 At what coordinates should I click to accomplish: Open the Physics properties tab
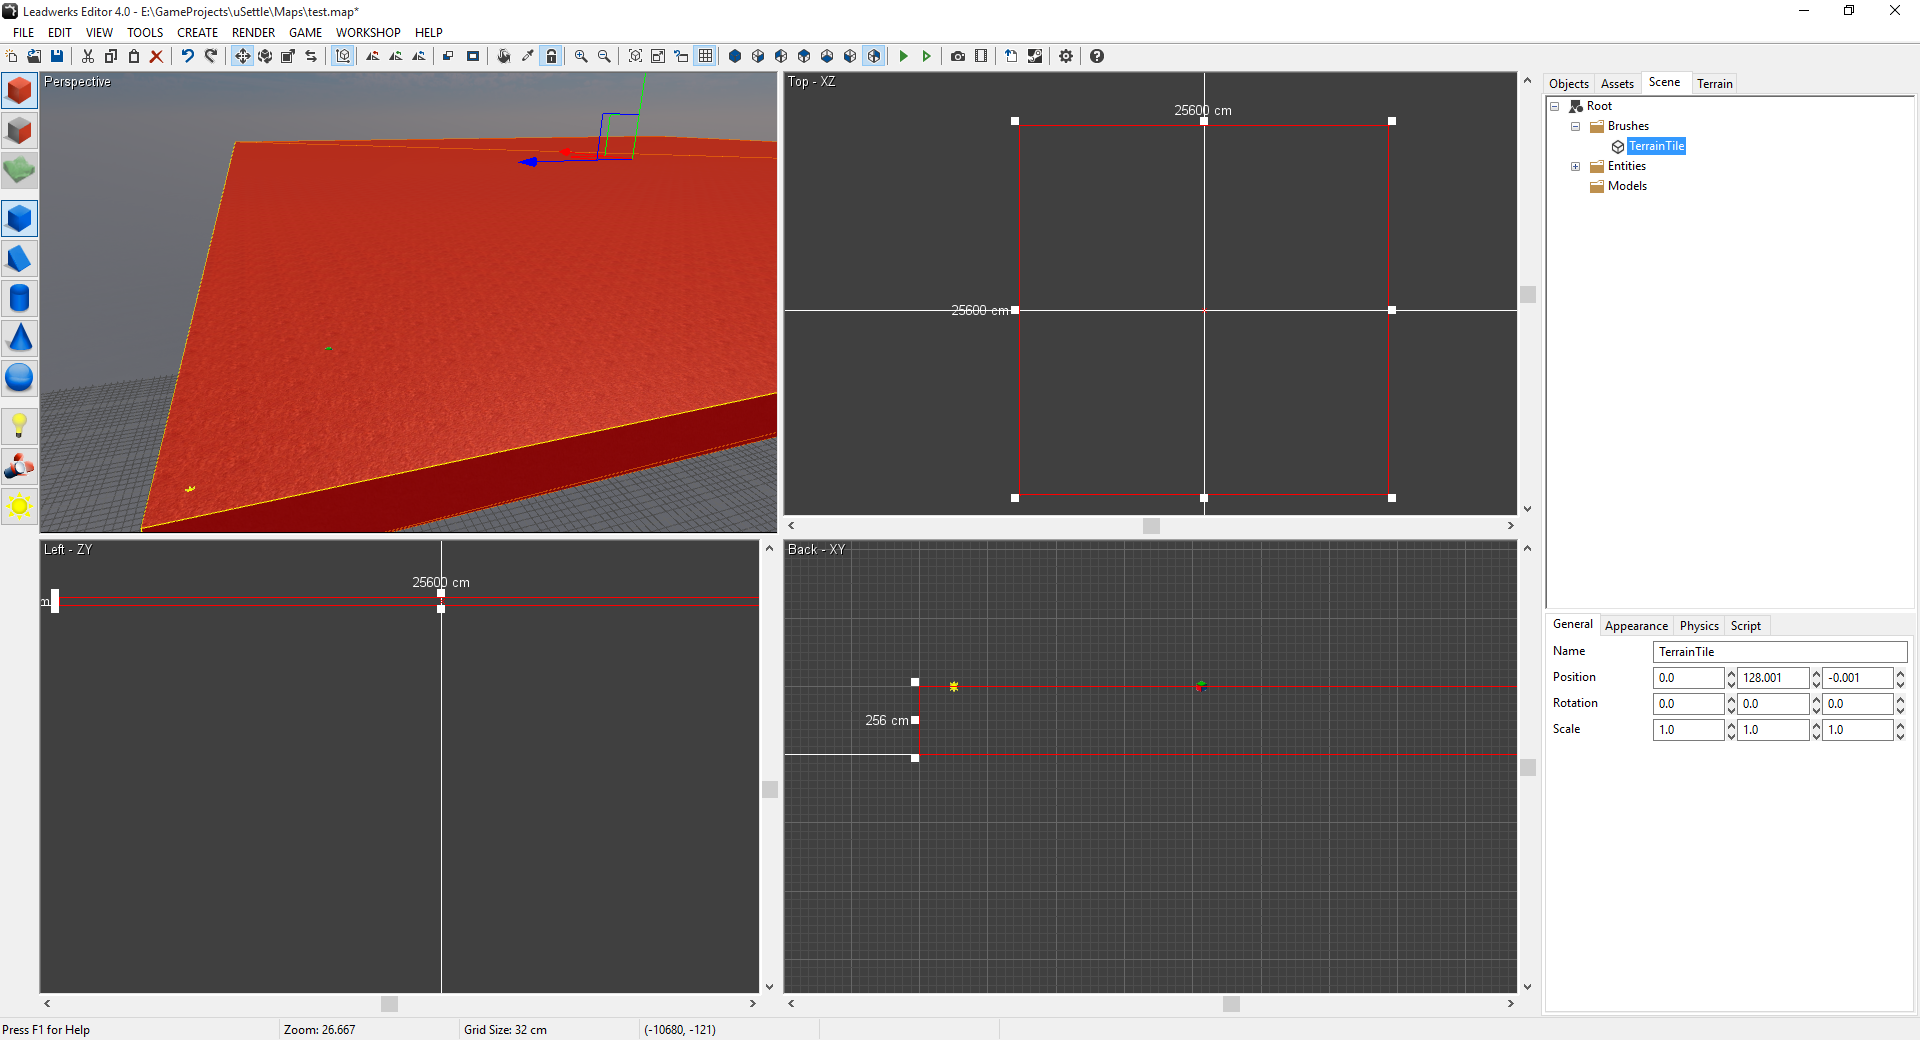point(1699,626)
